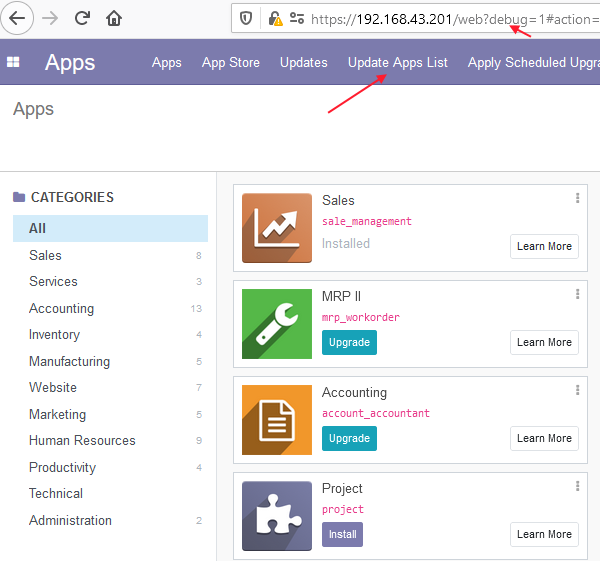Click the URL address field

(x=455, y=19)
